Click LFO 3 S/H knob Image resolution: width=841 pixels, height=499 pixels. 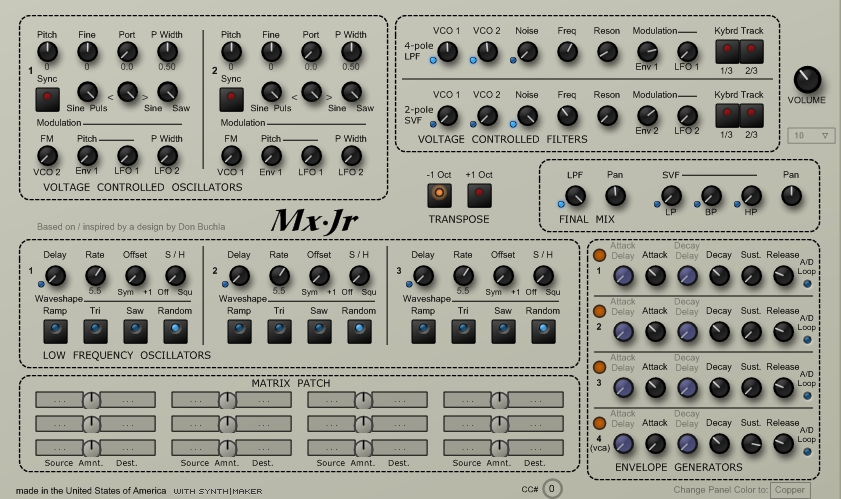point(543,276)
